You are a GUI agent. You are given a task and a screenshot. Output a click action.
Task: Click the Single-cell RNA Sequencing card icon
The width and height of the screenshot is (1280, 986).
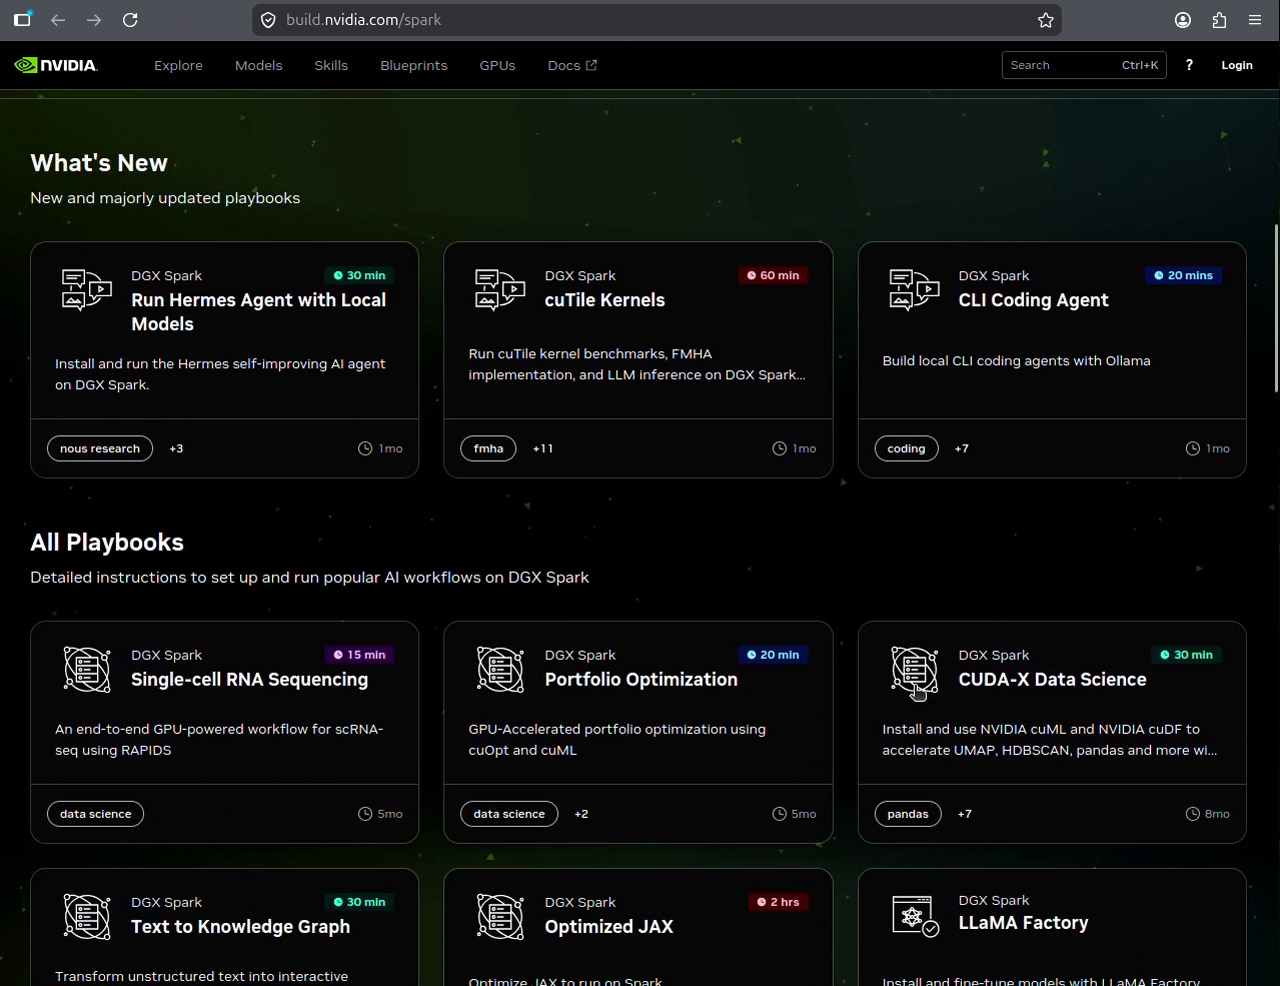point(87,669)
